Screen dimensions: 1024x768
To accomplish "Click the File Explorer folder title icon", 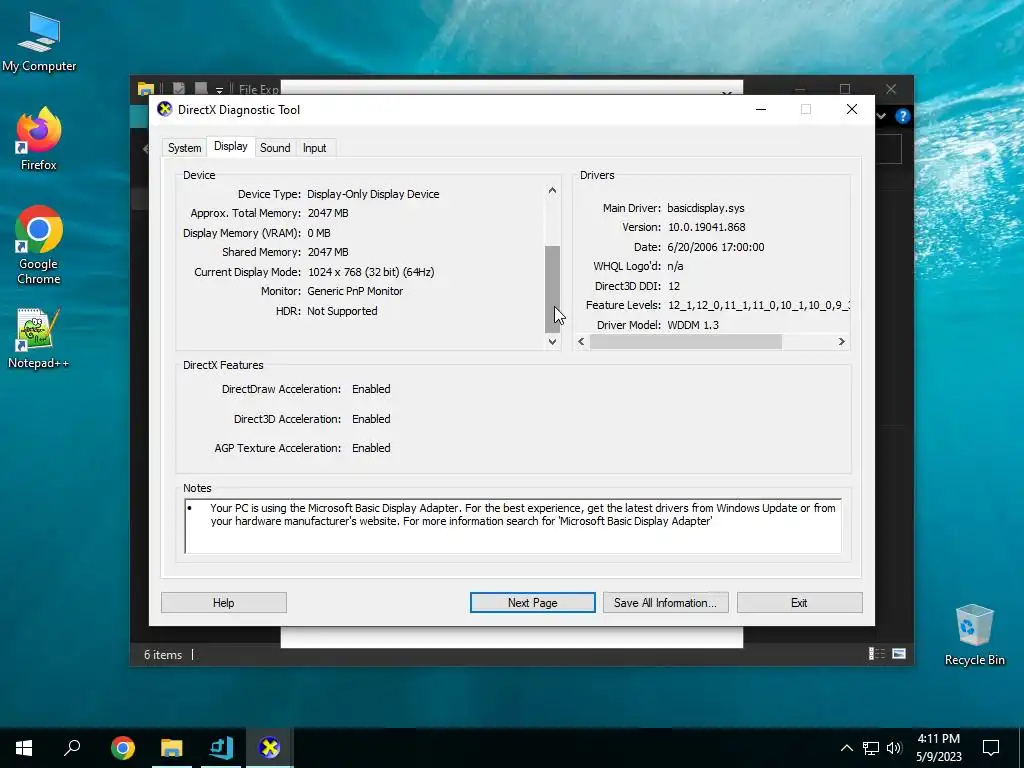I will [146, 89].
